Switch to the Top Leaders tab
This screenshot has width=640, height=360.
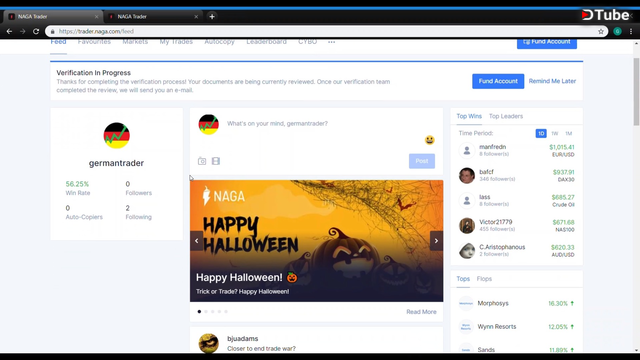click(506, 116)
